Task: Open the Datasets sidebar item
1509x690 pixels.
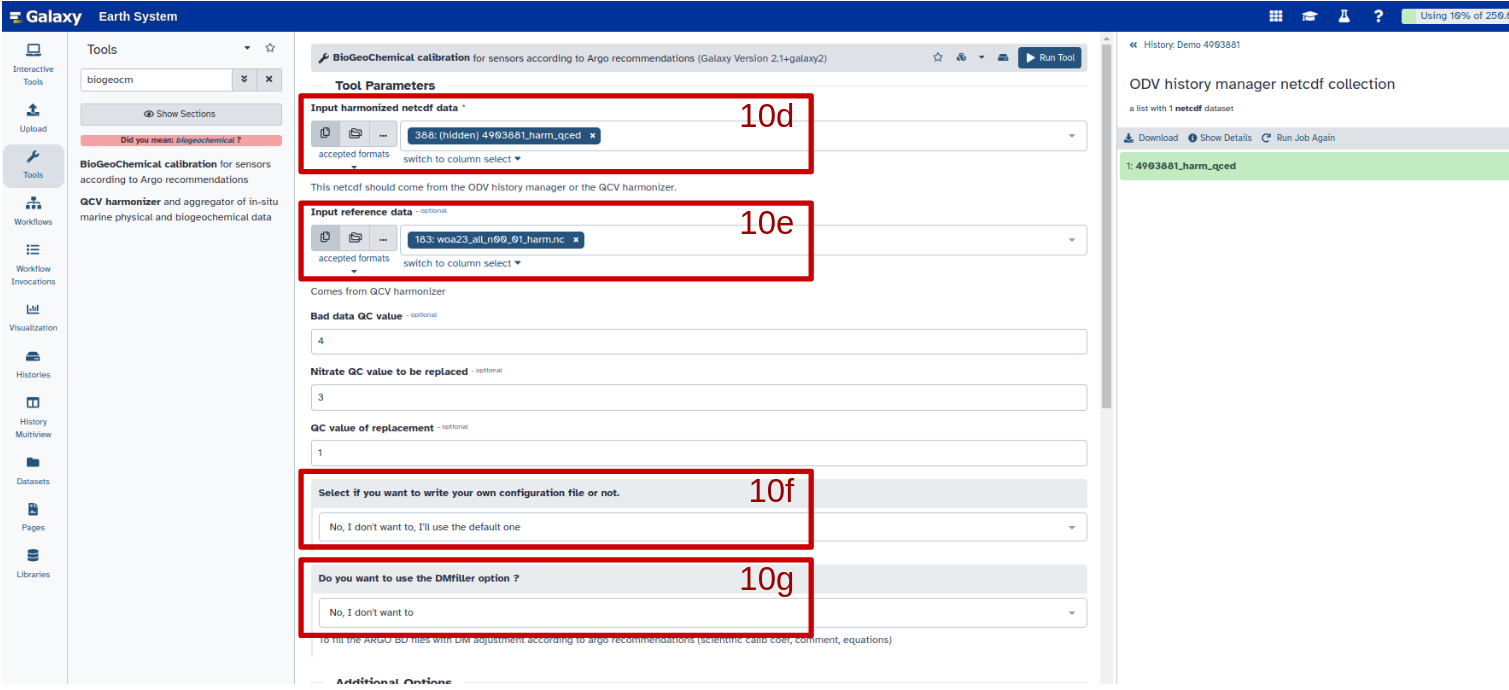Action: [33, 470]
